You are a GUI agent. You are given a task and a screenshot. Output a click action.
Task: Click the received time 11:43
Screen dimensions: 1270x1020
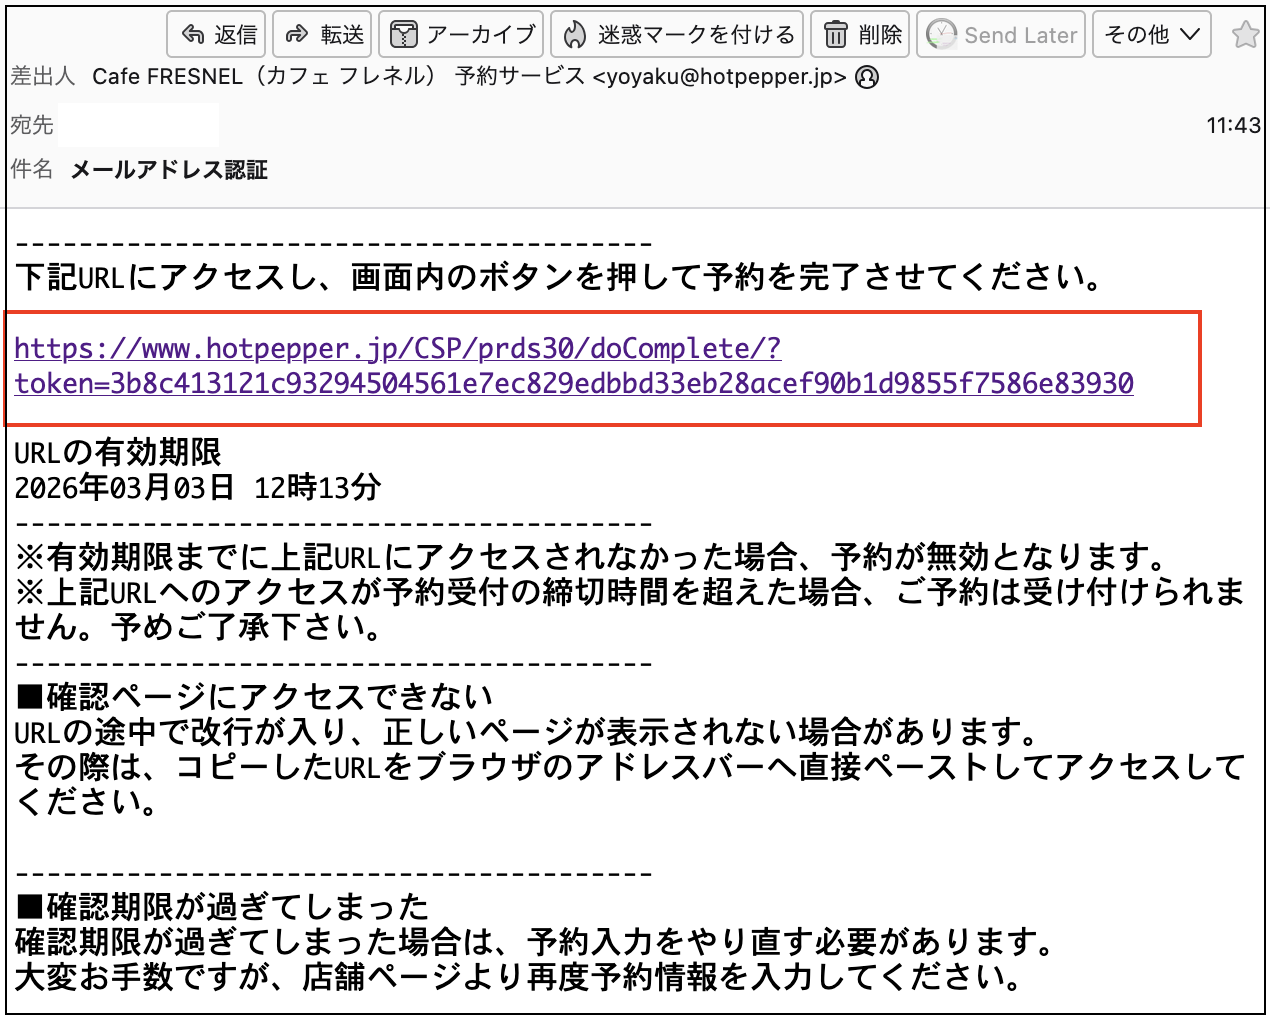1233,125
